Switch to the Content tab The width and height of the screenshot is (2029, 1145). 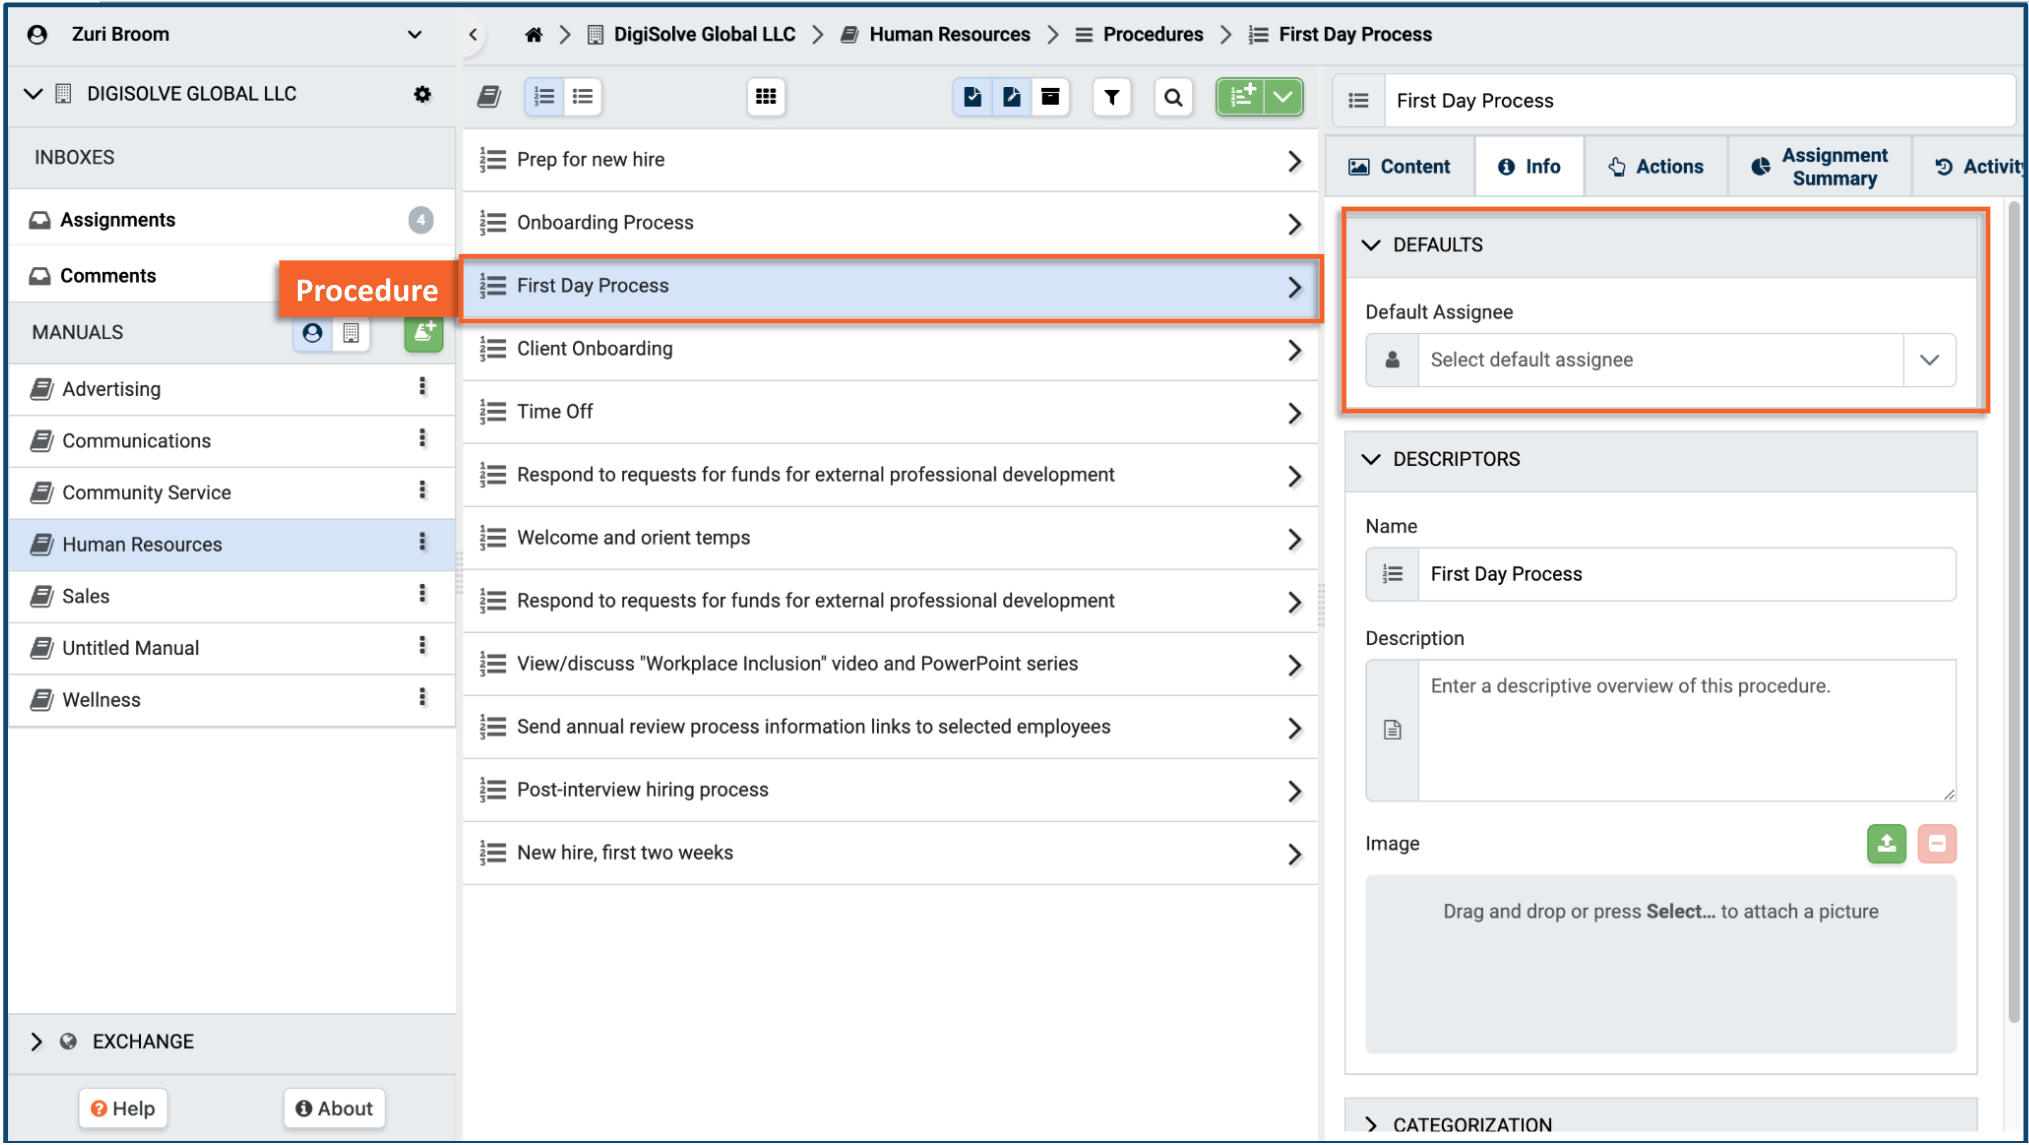tap(1399, 167)
